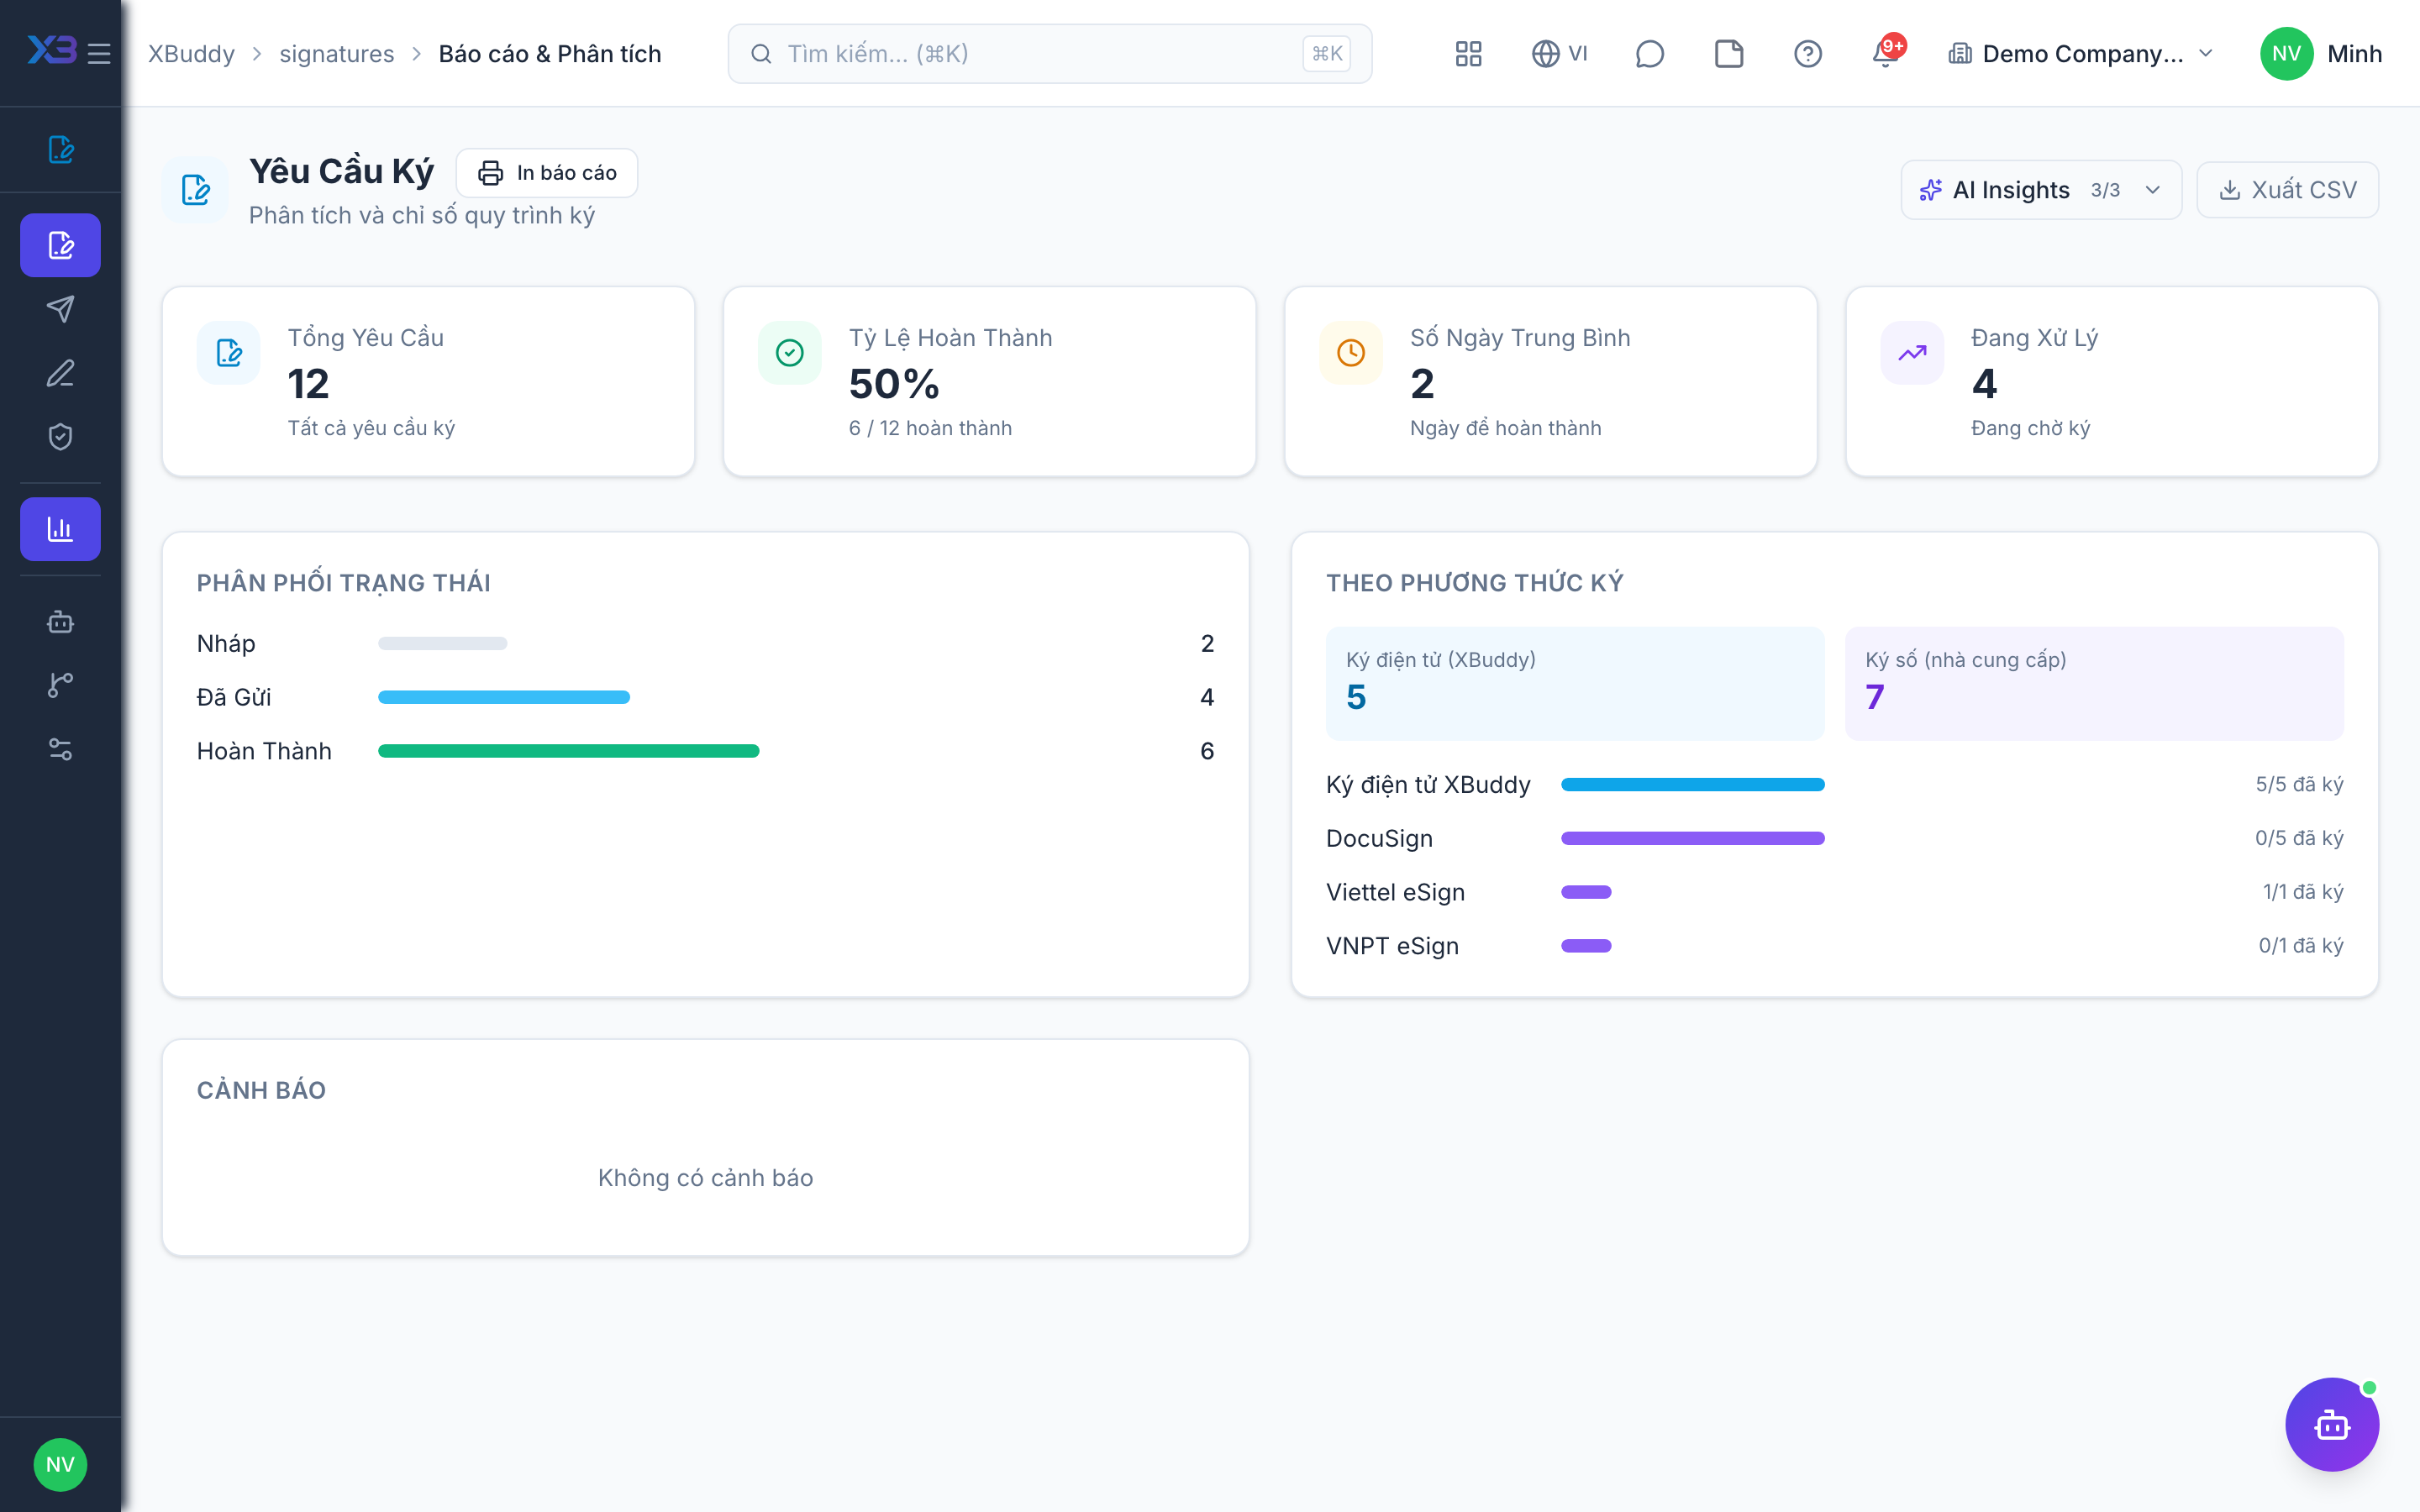This screenshot has height=1512, width=2420.
Task: Click the Tổng Yêu Cầu stat card
Action: click(428, 381)
